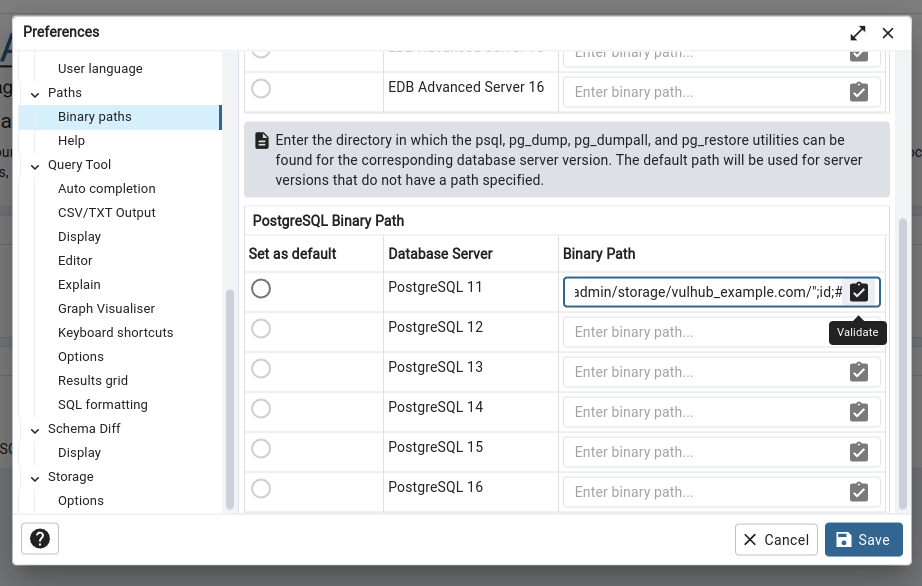
Task: Open help via the question mark icon
Action: [40, 538]
